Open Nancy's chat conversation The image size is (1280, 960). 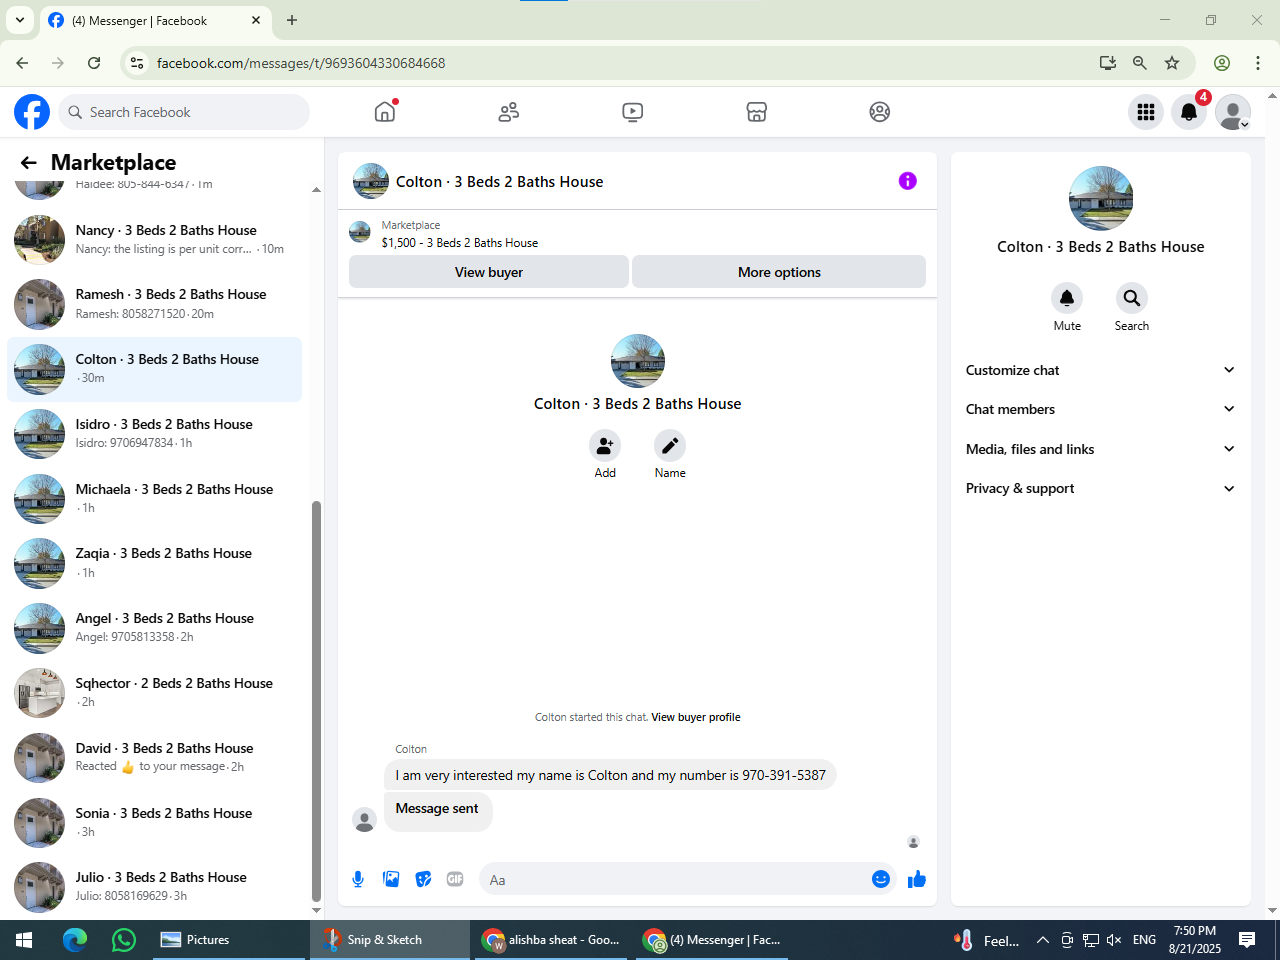(x=154, y=240)
